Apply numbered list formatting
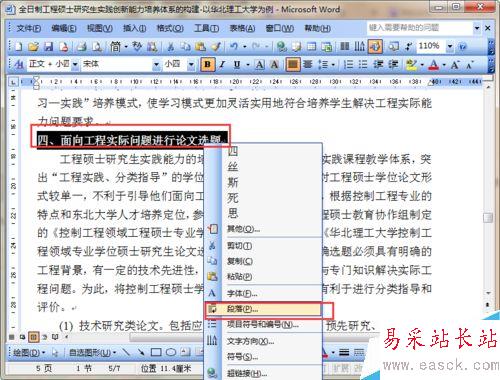This screenshot has width=500, height=380. 348,64
